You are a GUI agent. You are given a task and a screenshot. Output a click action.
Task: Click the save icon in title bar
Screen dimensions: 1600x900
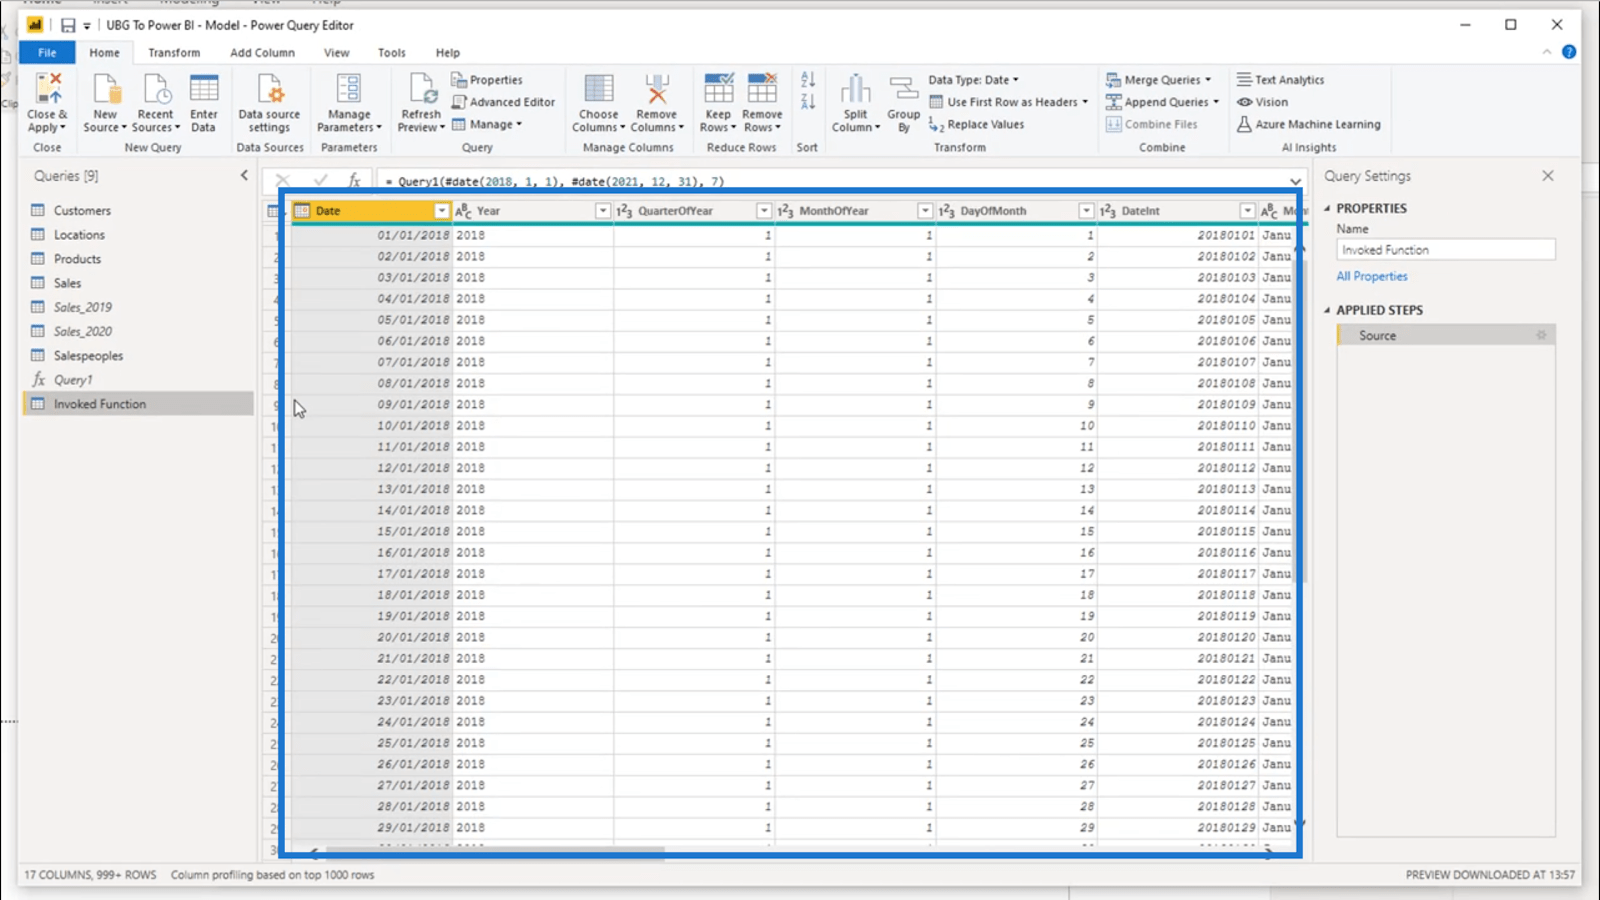[68, 25]
